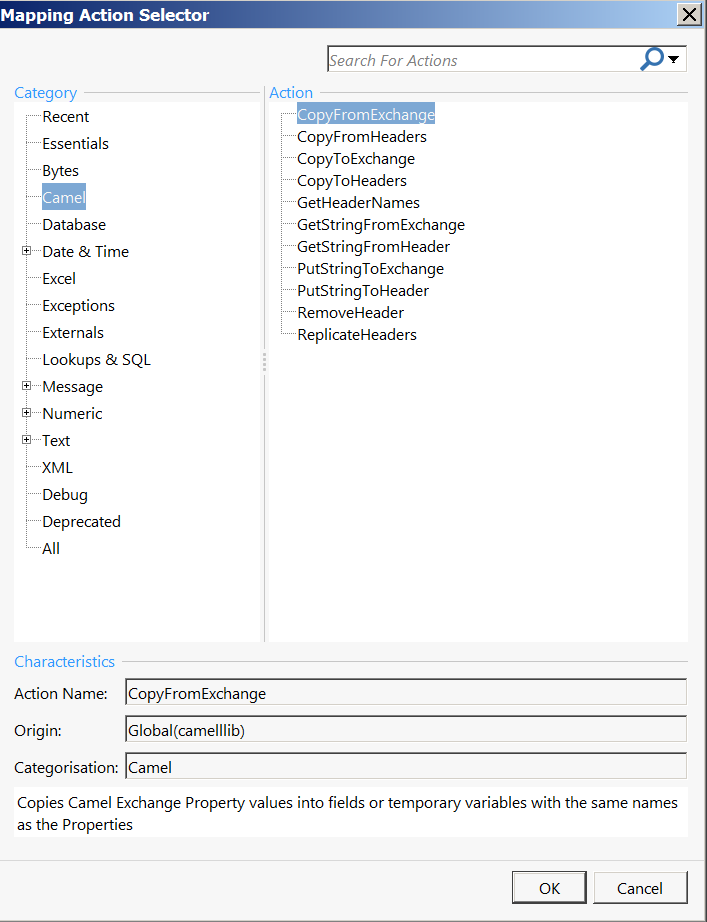Expand the Message category node
This screenshot has width=707, height=922.
click(27, 386)
